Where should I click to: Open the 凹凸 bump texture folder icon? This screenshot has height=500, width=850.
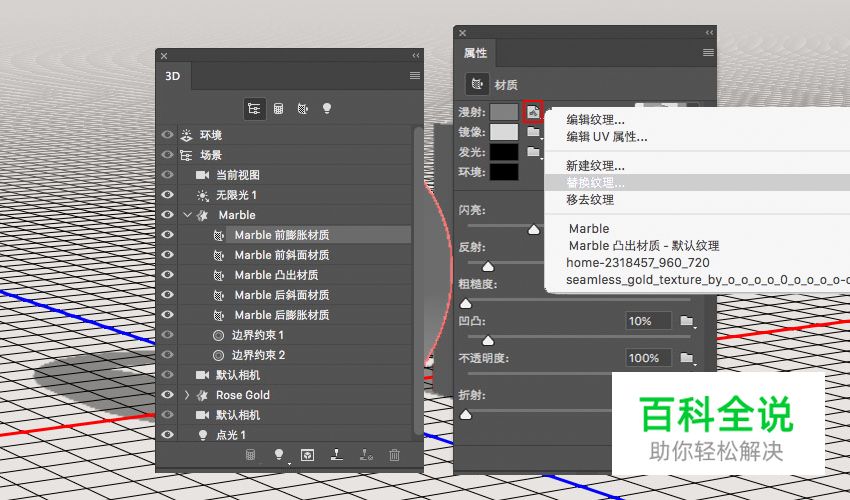[687, 321]
